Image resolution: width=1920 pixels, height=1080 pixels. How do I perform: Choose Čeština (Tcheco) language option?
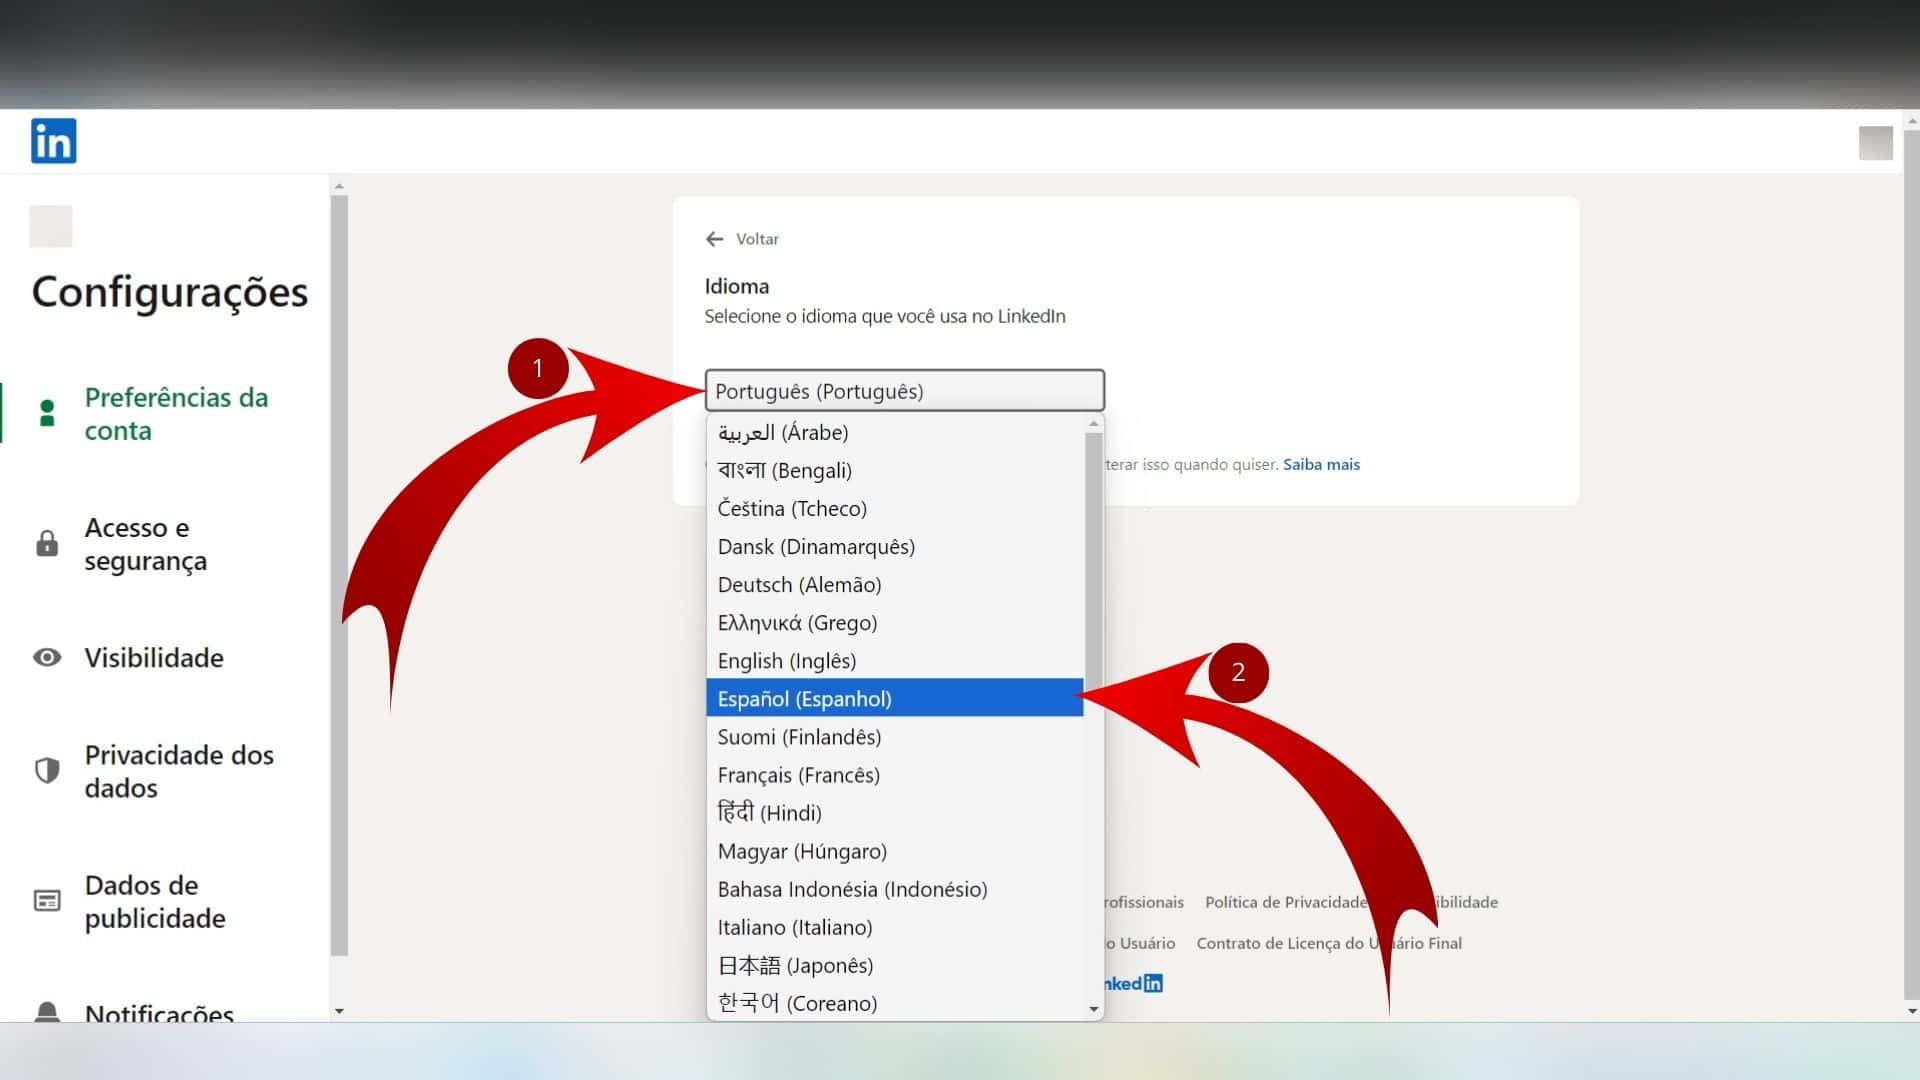tap(895, 508)
